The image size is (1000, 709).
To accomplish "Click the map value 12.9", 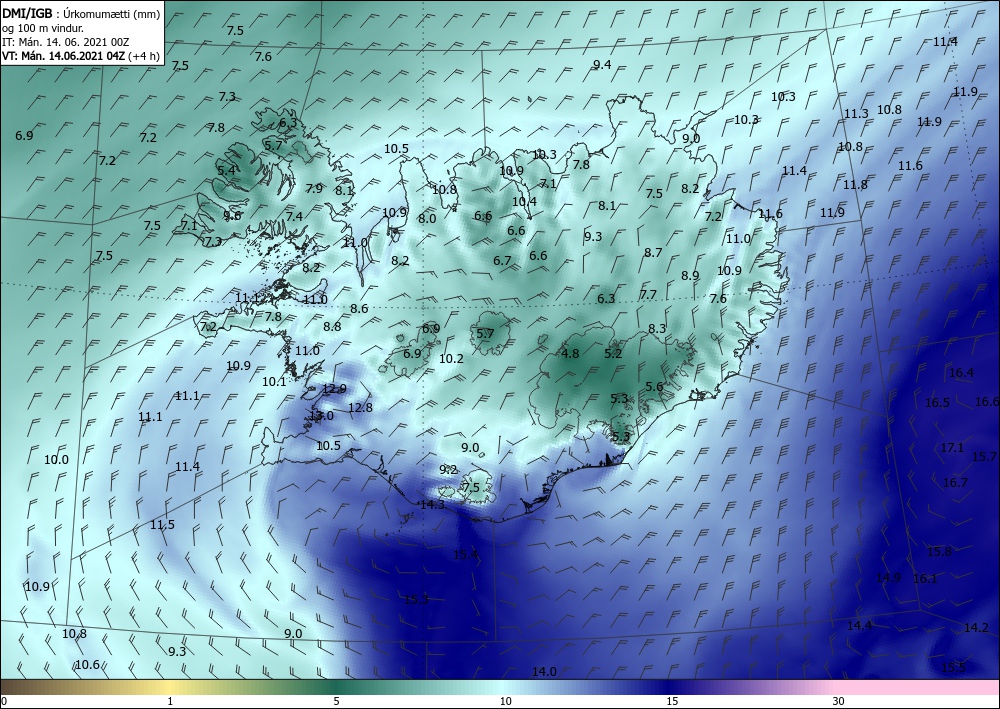I will [x=334, y=388].
